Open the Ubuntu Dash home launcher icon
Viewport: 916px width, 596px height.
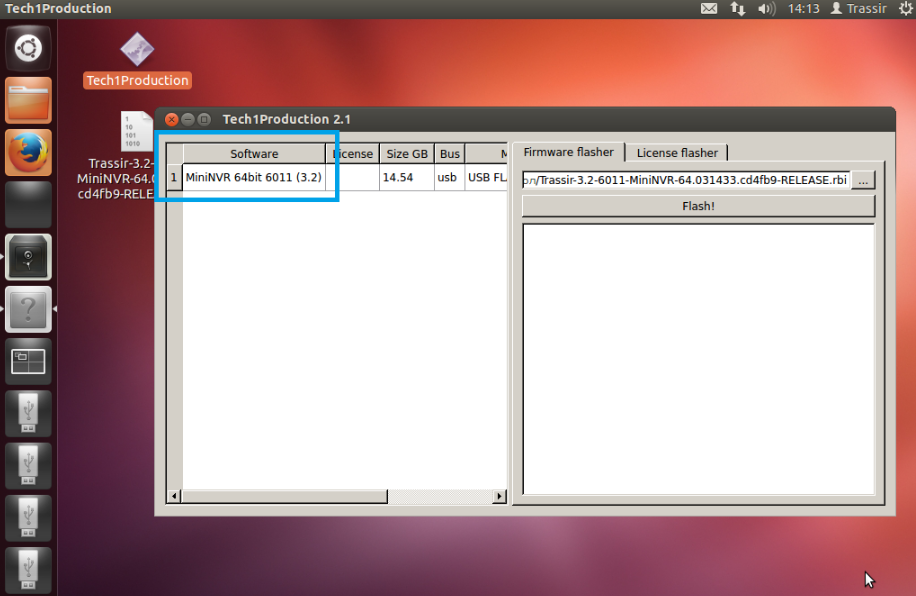28,48
